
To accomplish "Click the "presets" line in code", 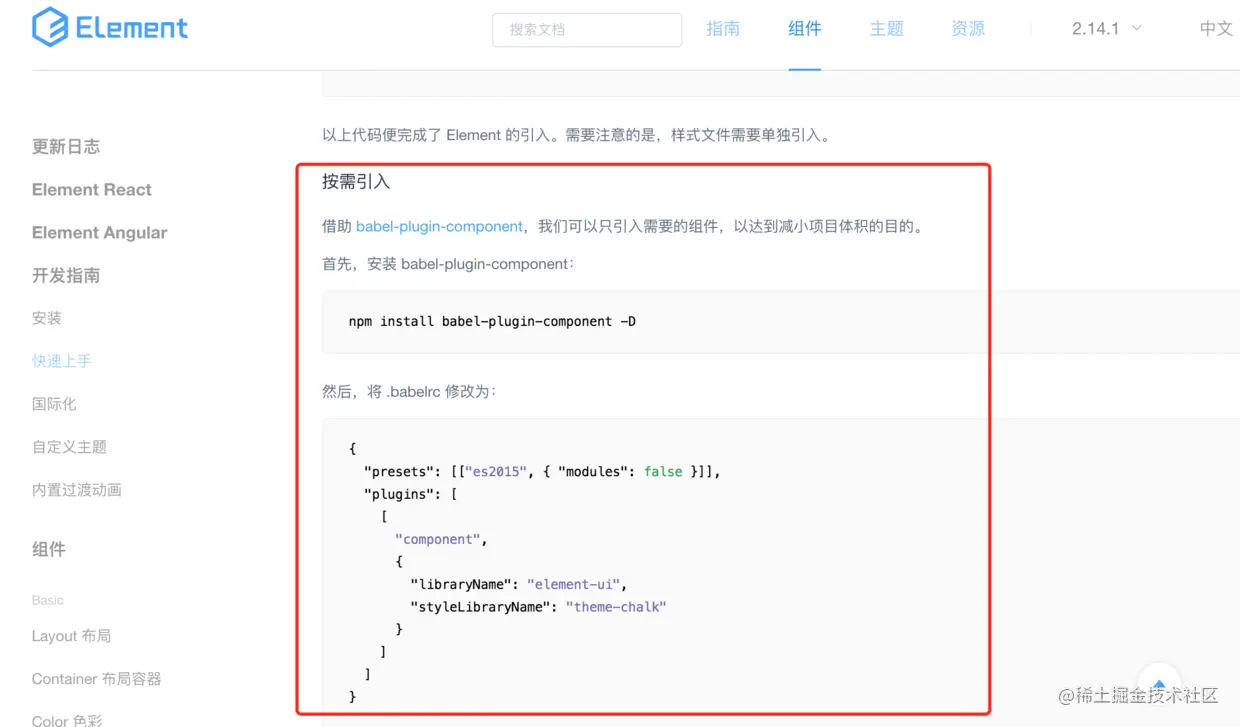I will pos(542,472).
